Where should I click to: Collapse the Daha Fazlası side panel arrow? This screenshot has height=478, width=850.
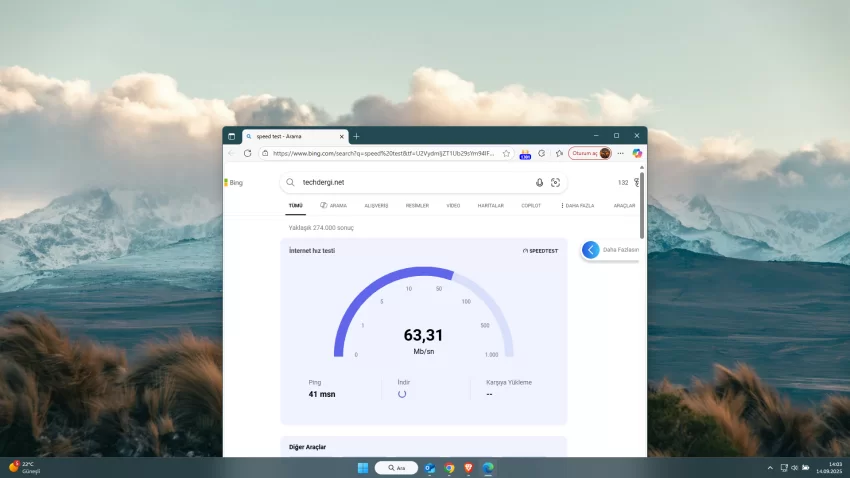point(590,250)
